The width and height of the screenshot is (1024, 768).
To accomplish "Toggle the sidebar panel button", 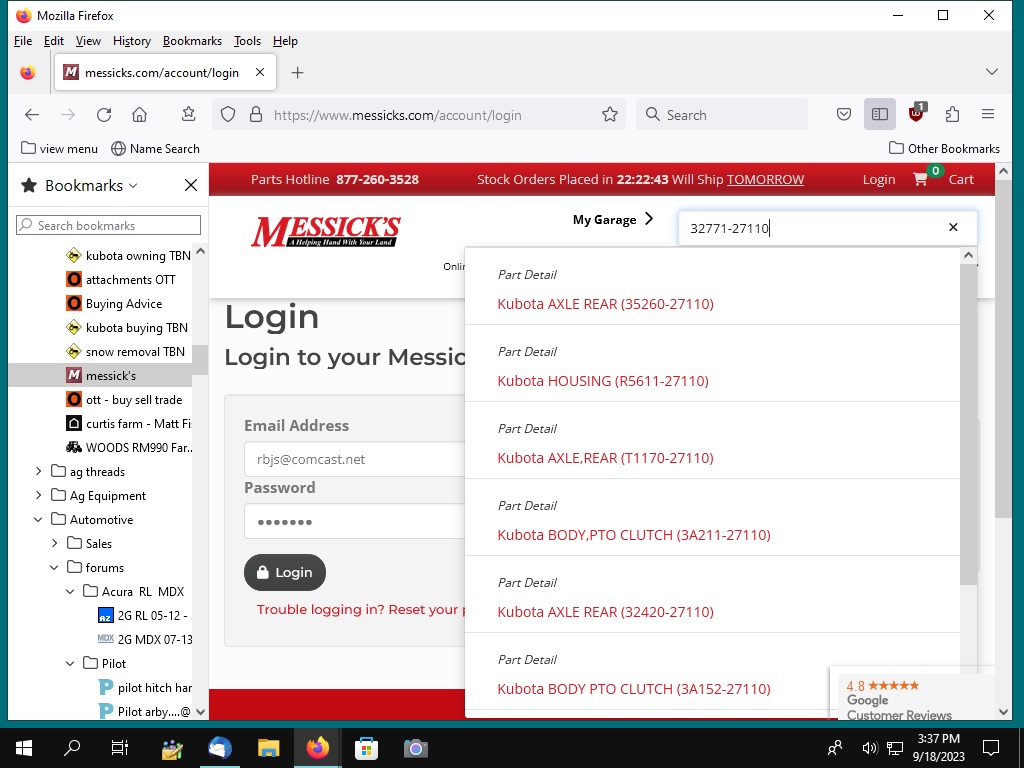I will tap(880, 115).
